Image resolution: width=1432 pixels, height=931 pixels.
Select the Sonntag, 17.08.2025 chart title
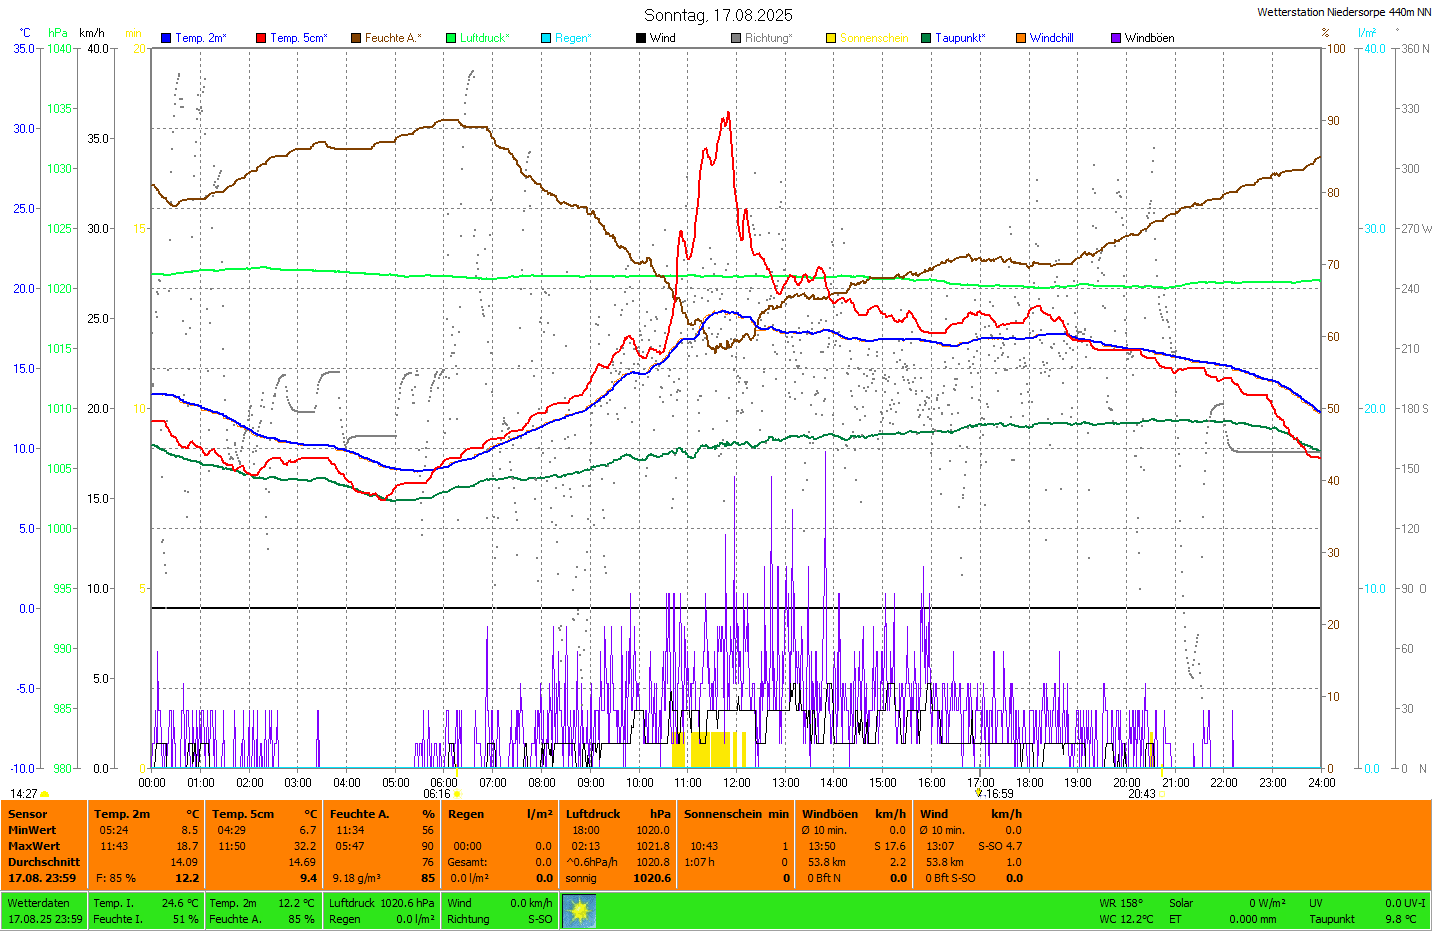[718, 15]
